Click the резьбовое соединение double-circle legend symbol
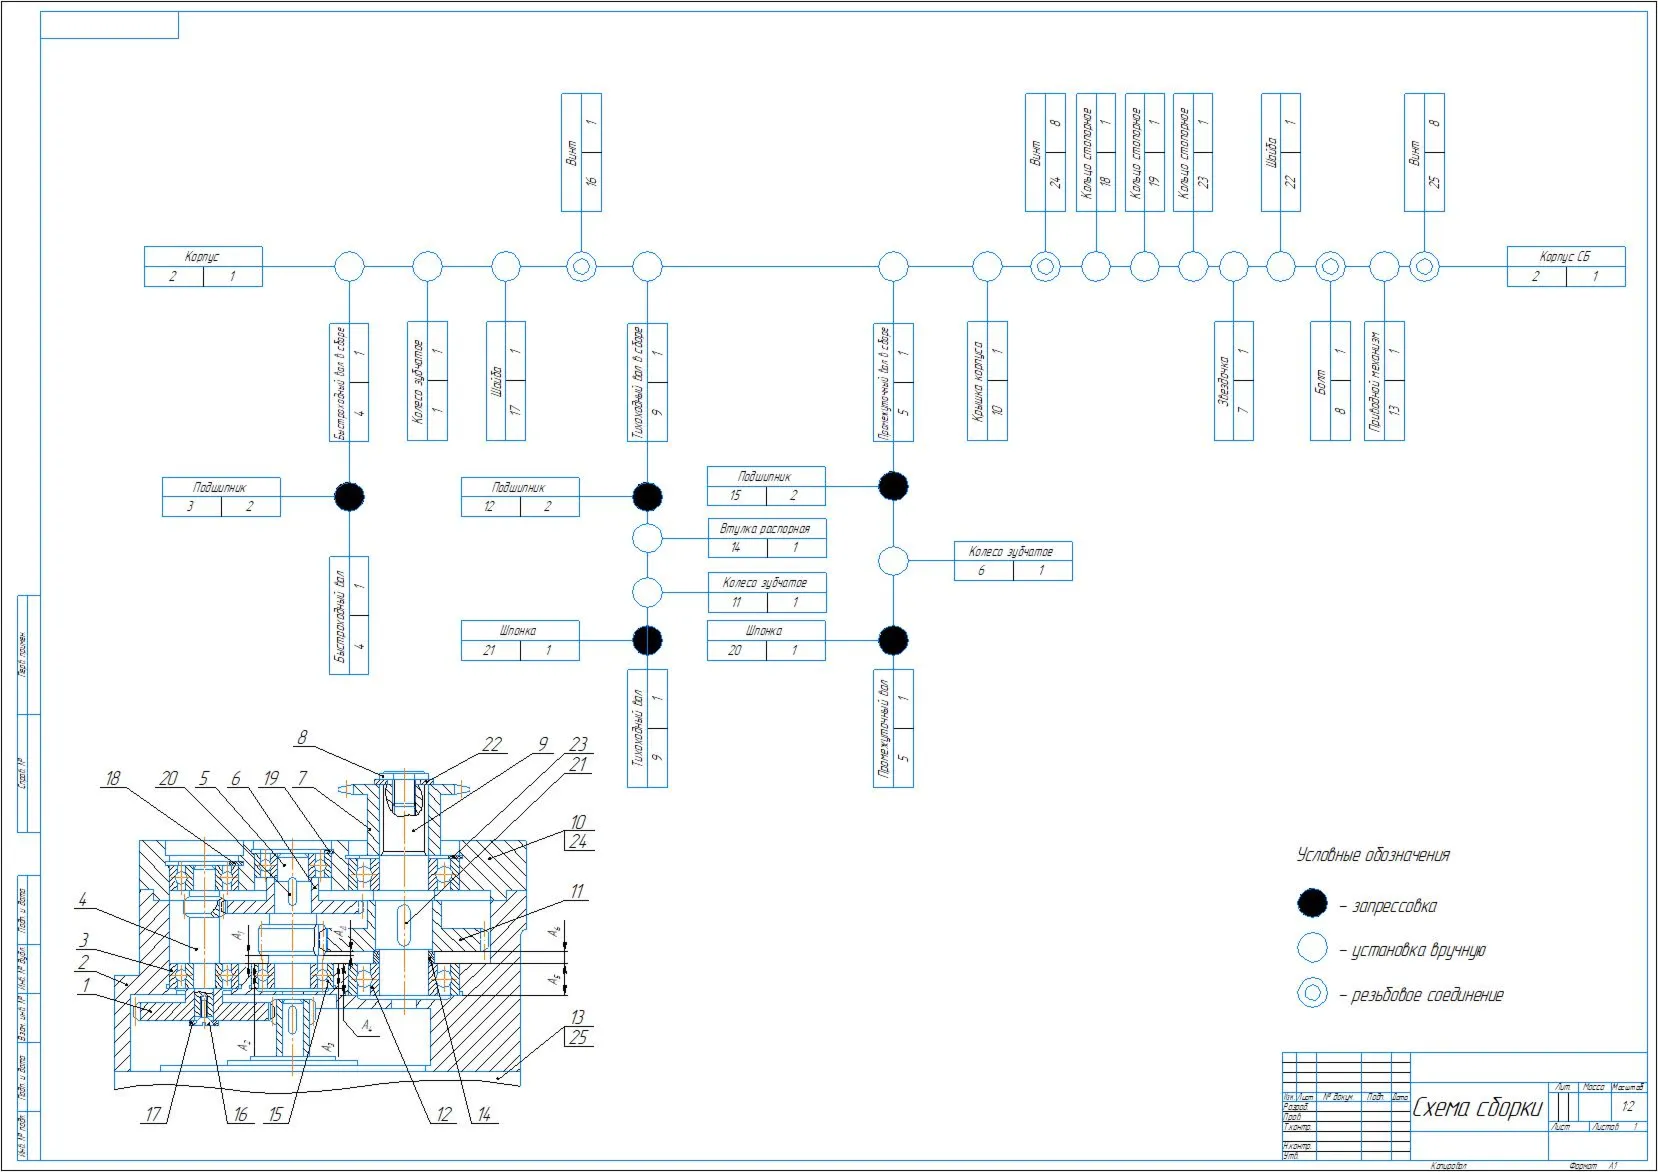The width and height of the screenshot is (1658, 1172). [1312, 993]
